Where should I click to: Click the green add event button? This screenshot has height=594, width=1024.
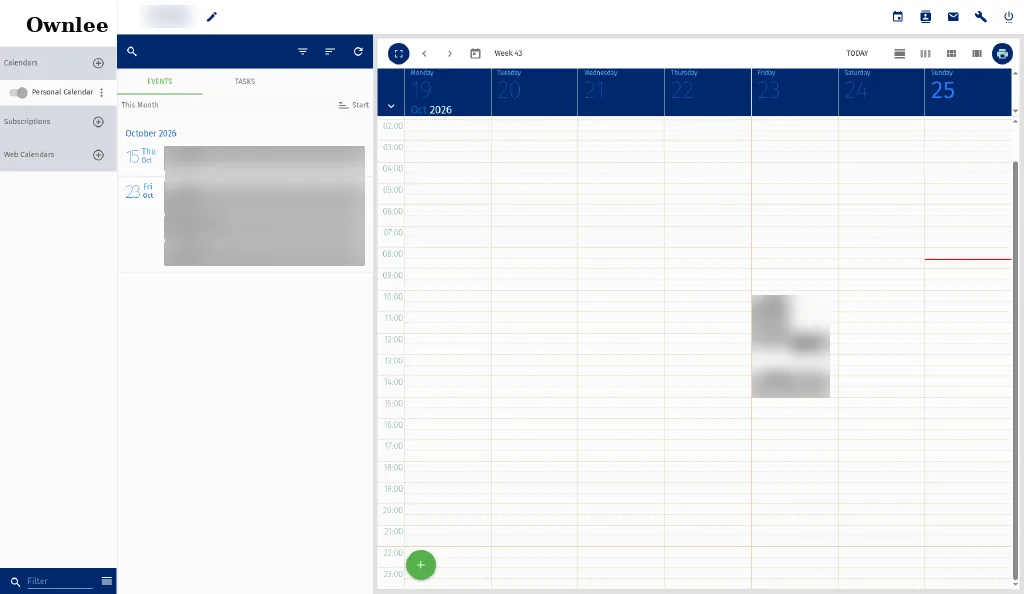click(x=421, y=565)
